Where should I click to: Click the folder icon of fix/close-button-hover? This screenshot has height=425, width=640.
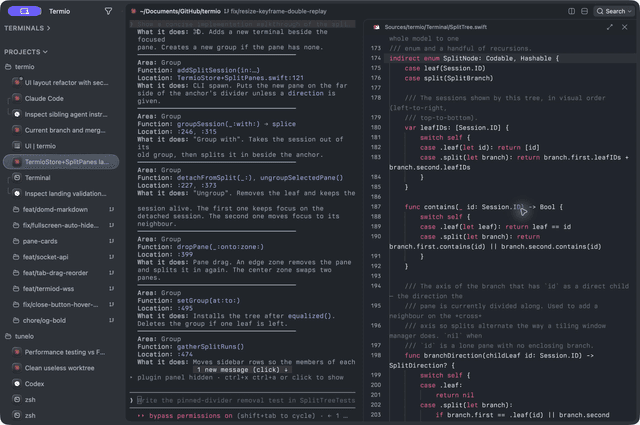tap(16, 305)
